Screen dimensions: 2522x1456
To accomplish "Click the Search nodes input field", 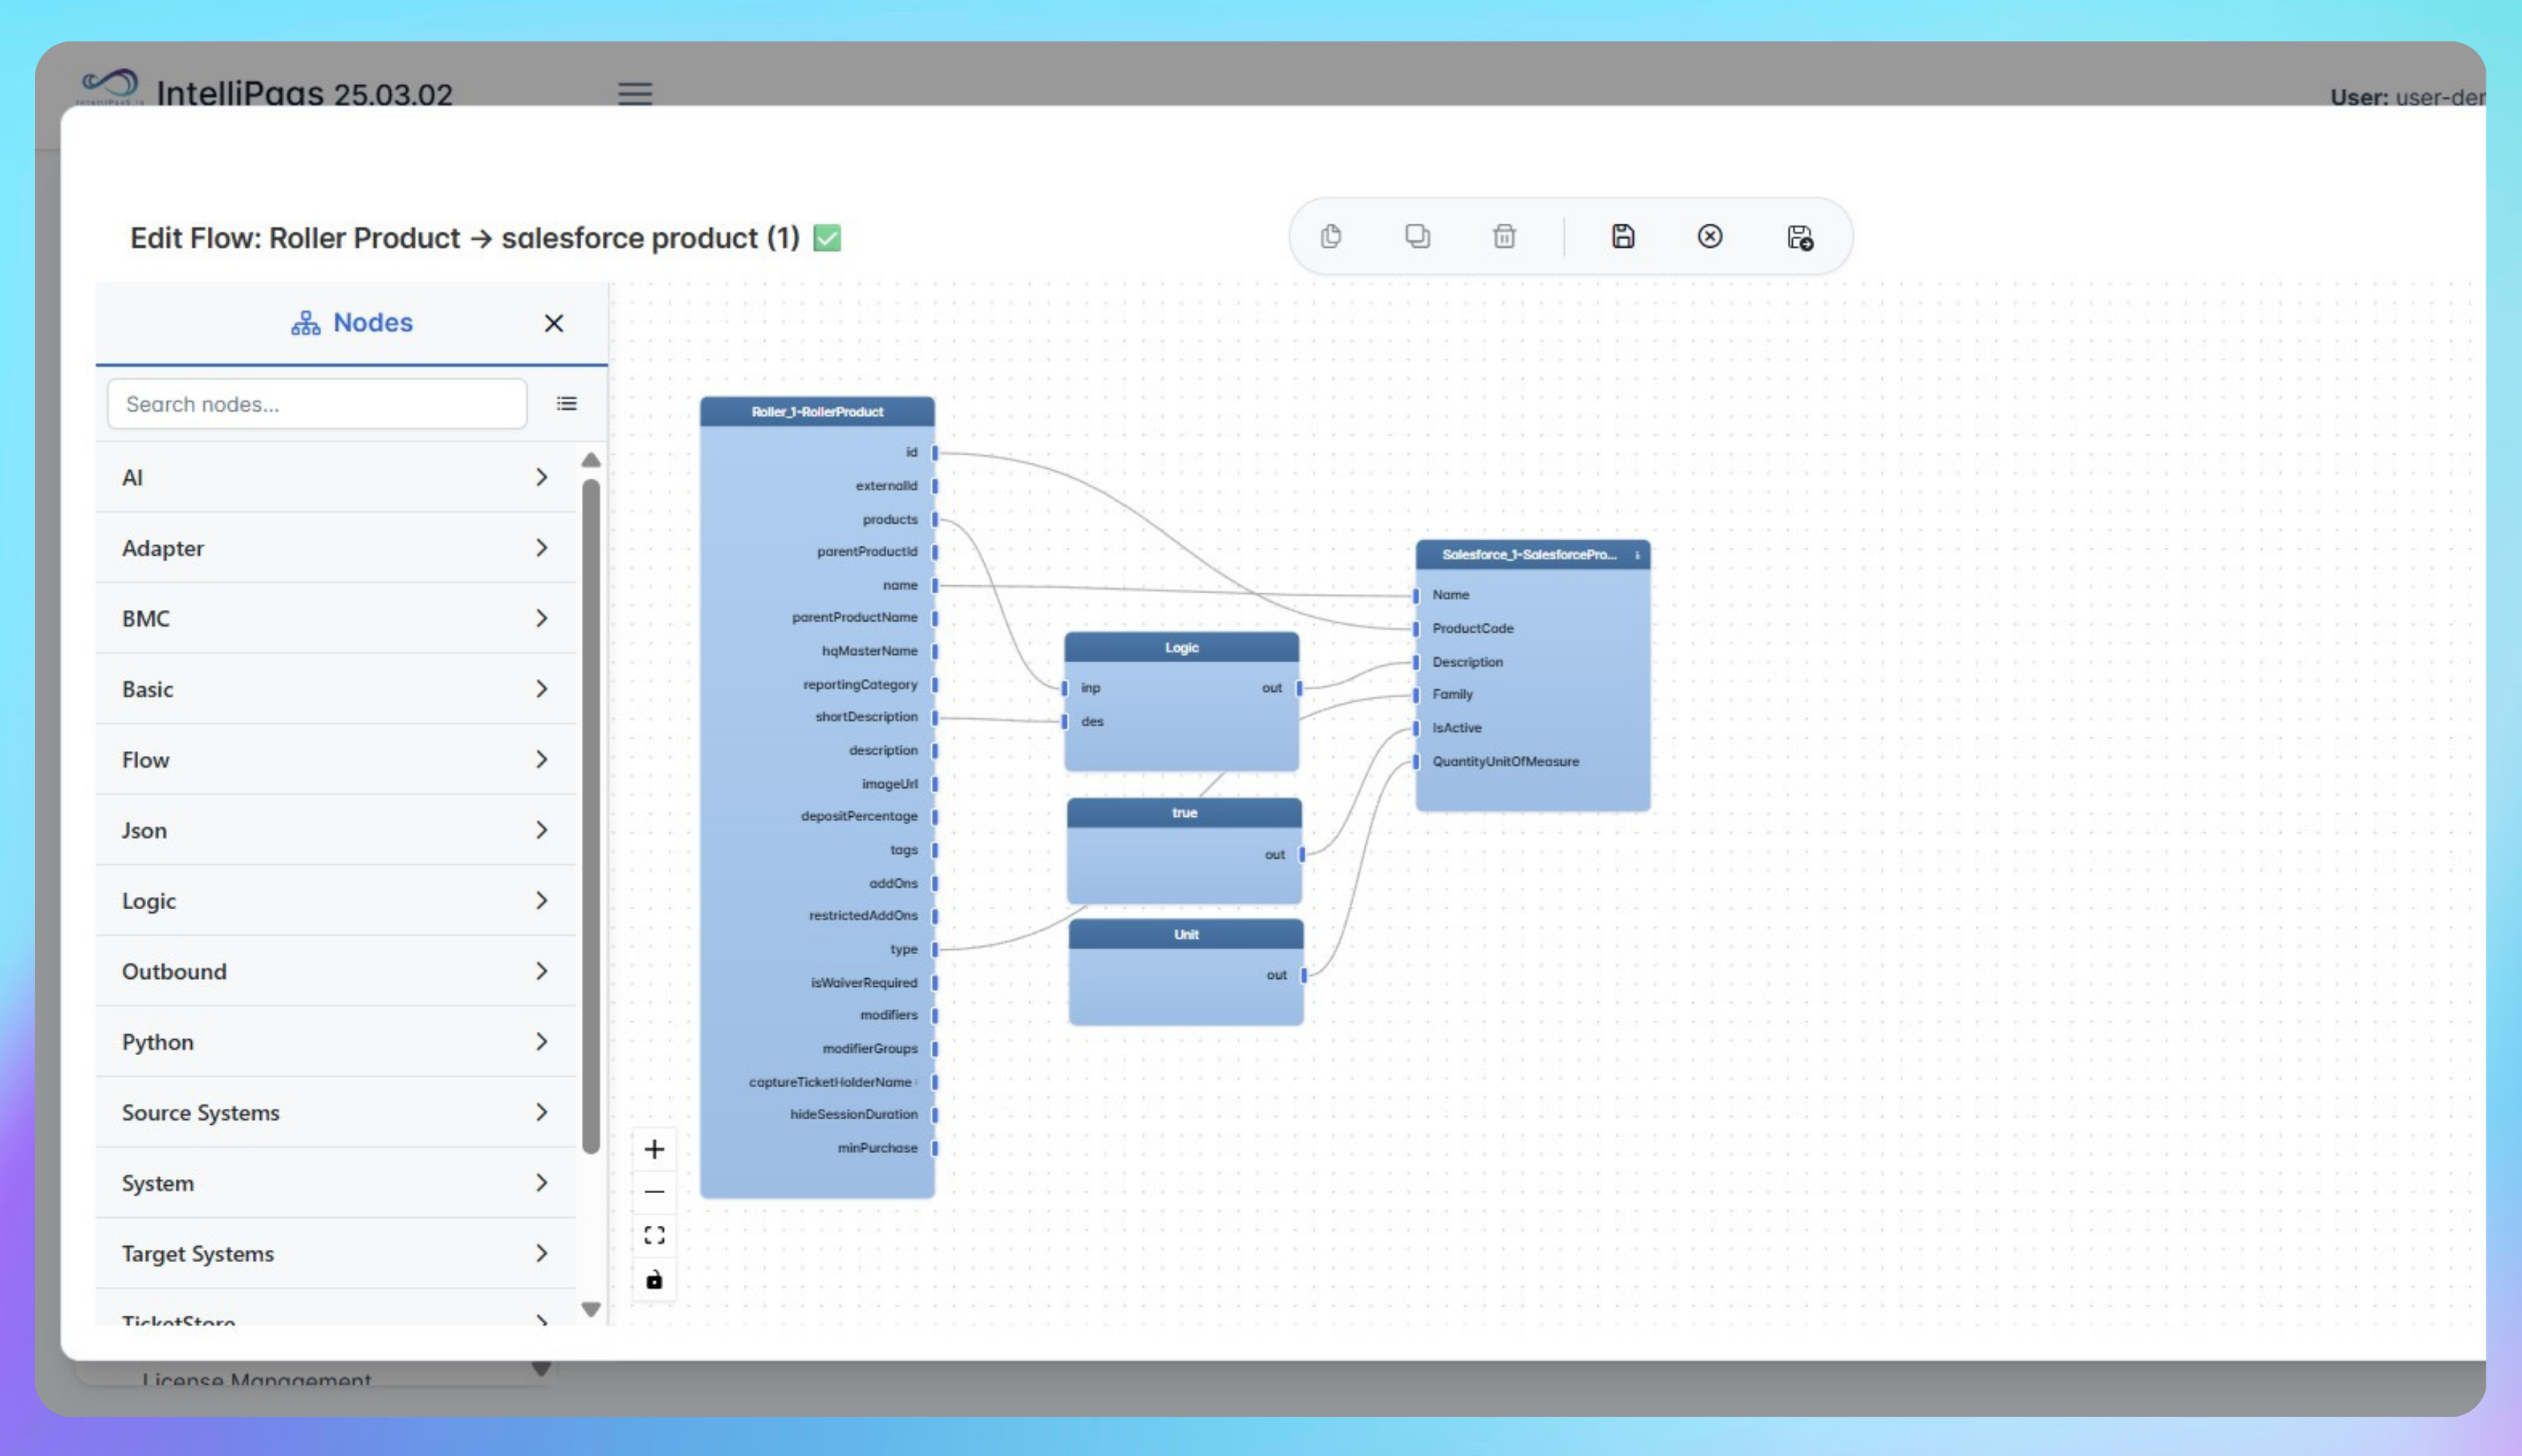I will 317,404.
